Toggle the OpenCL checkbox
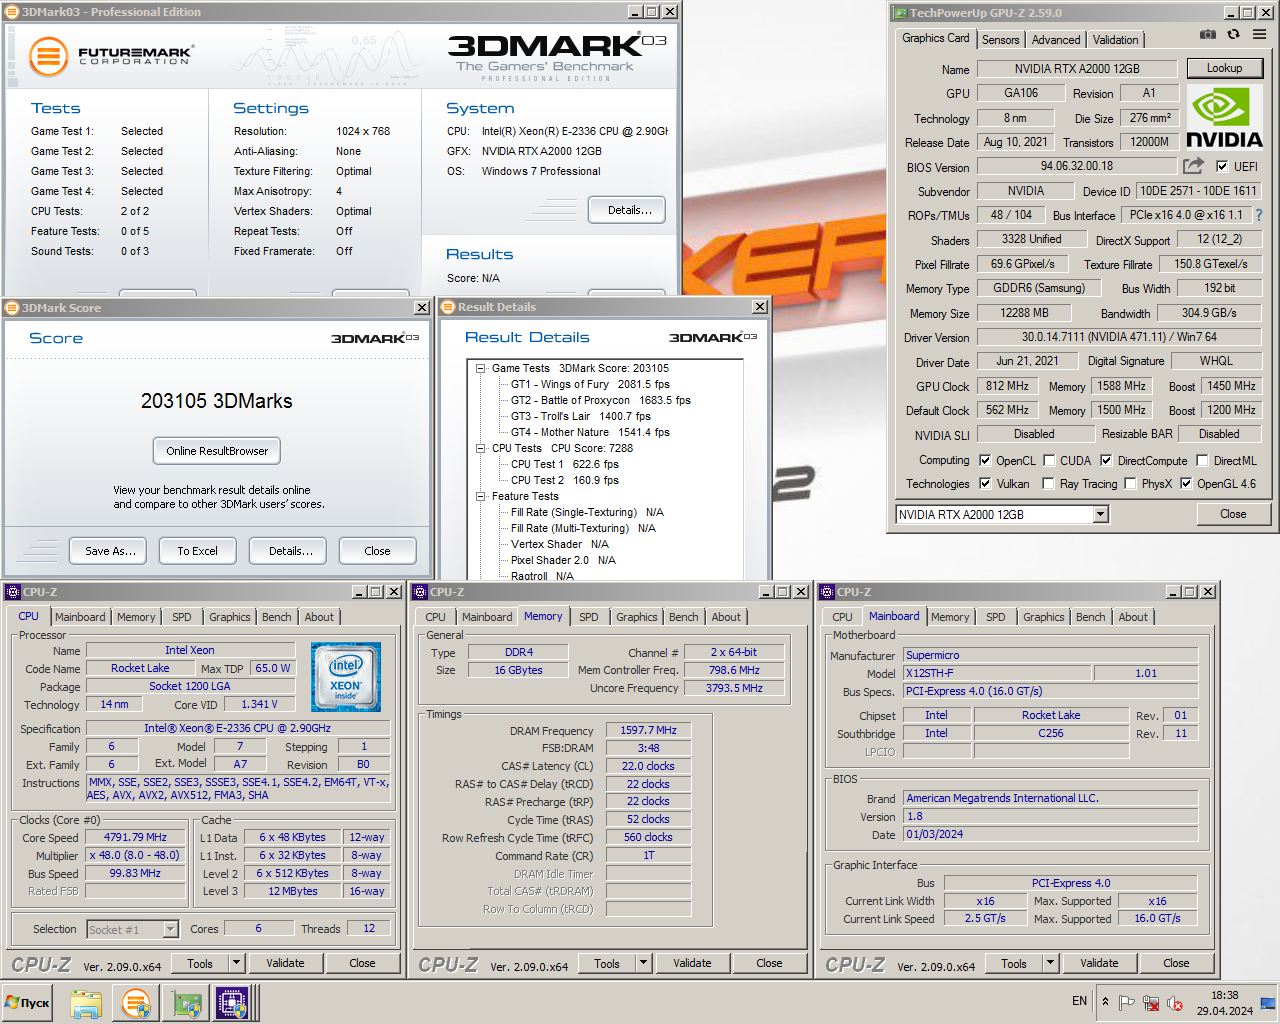Viewport: 1280px width, 1024px height. coord(985,461)
